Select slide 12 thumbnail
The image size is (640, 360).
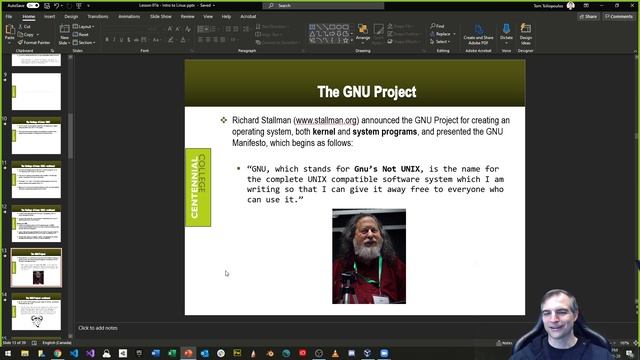pyautogui.click(x=36, y=224)
